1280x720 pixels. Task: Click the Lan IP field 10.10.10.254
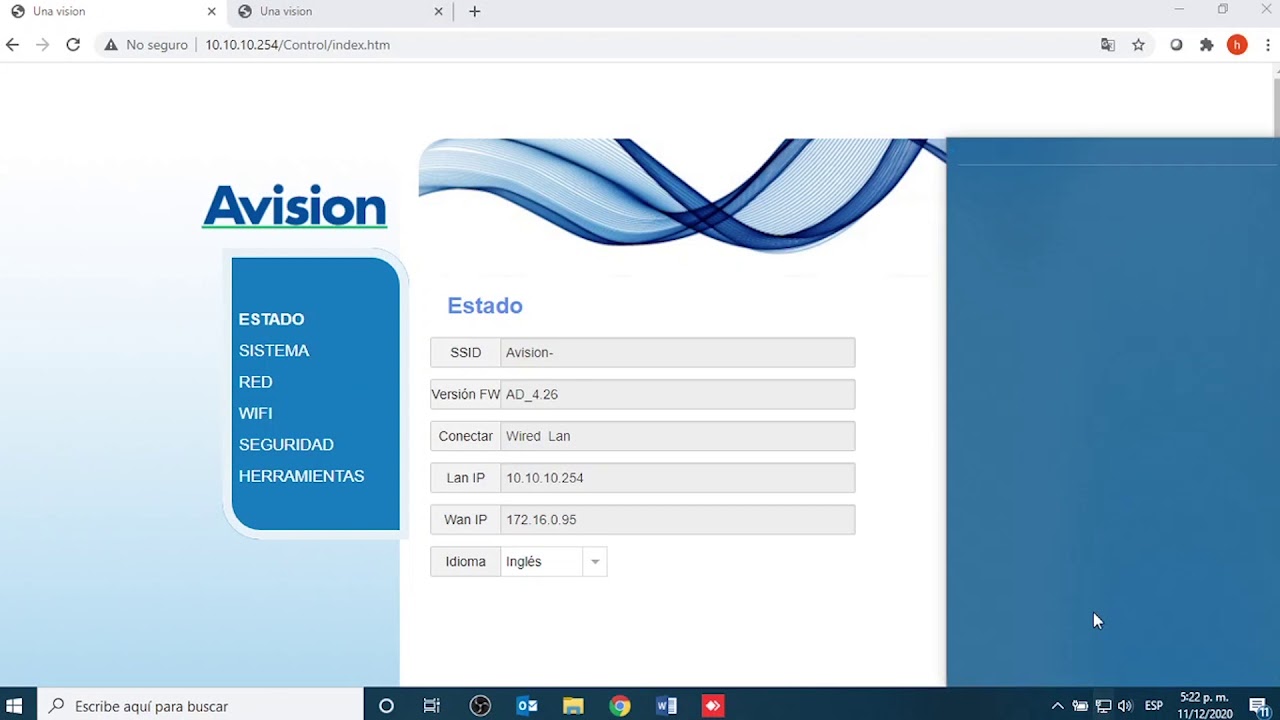677,478
